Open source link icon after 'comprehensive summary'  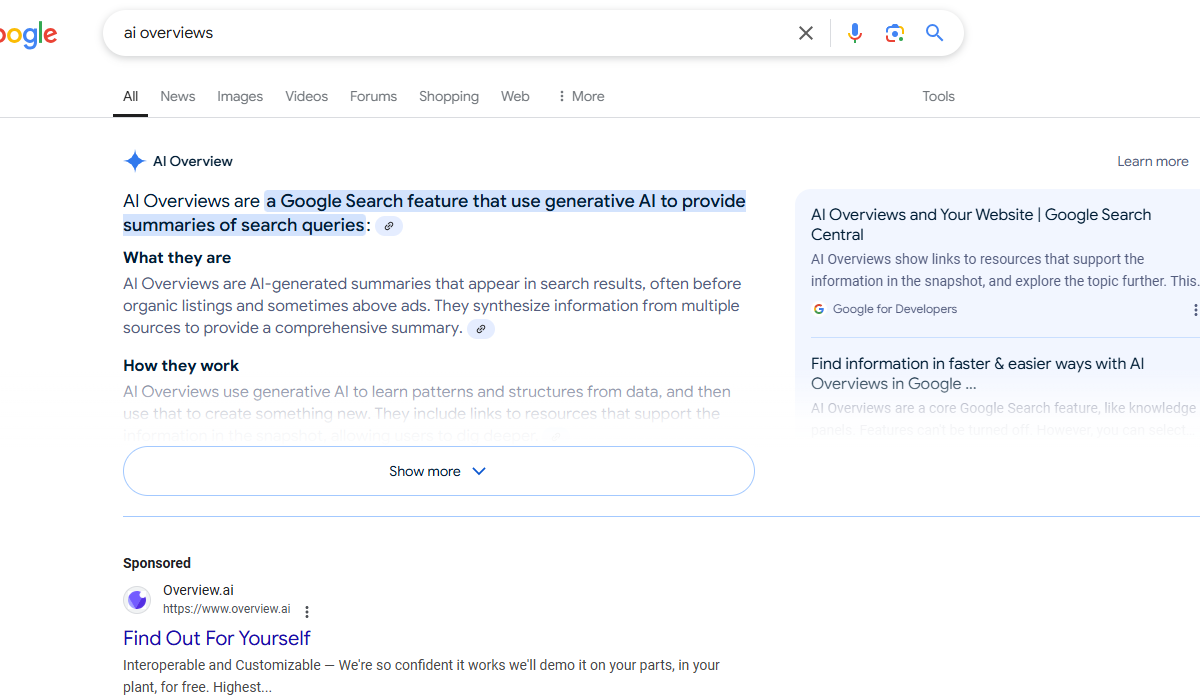tap(481, 329)
